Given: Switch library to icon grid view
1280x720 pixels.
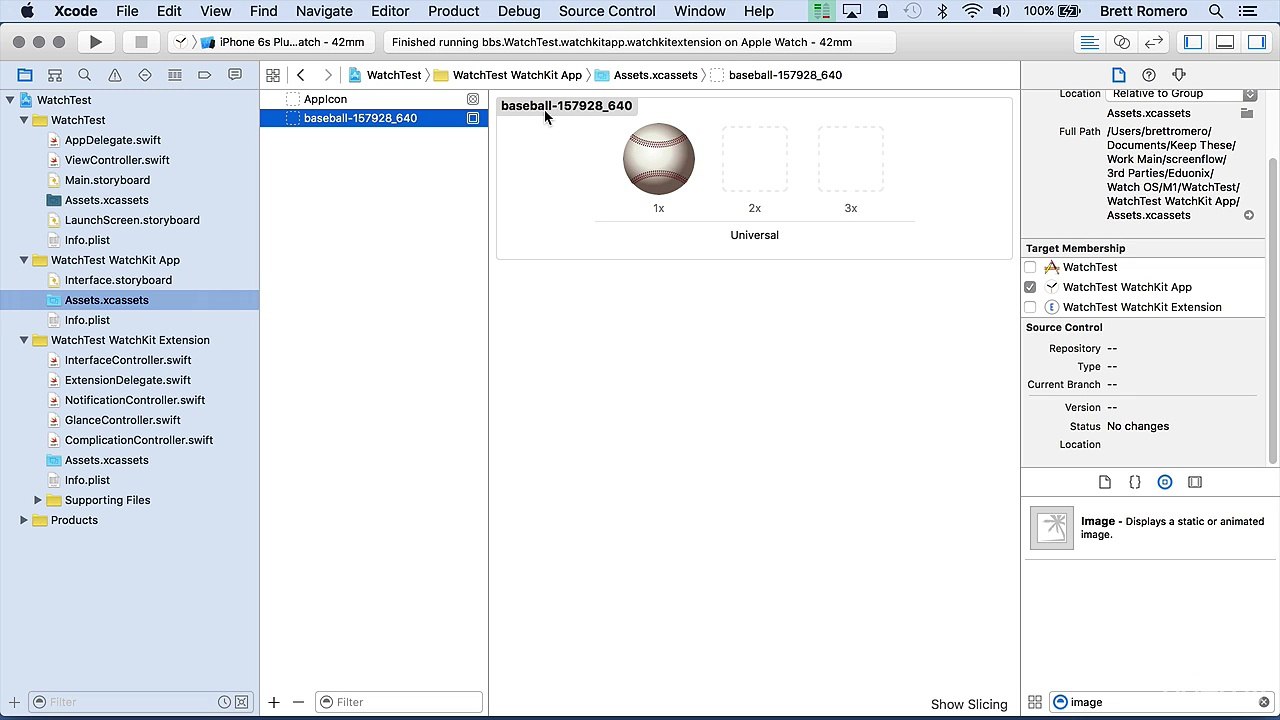Looking at the screenshot, I should pyautogui.click(x=1035, y=702).
